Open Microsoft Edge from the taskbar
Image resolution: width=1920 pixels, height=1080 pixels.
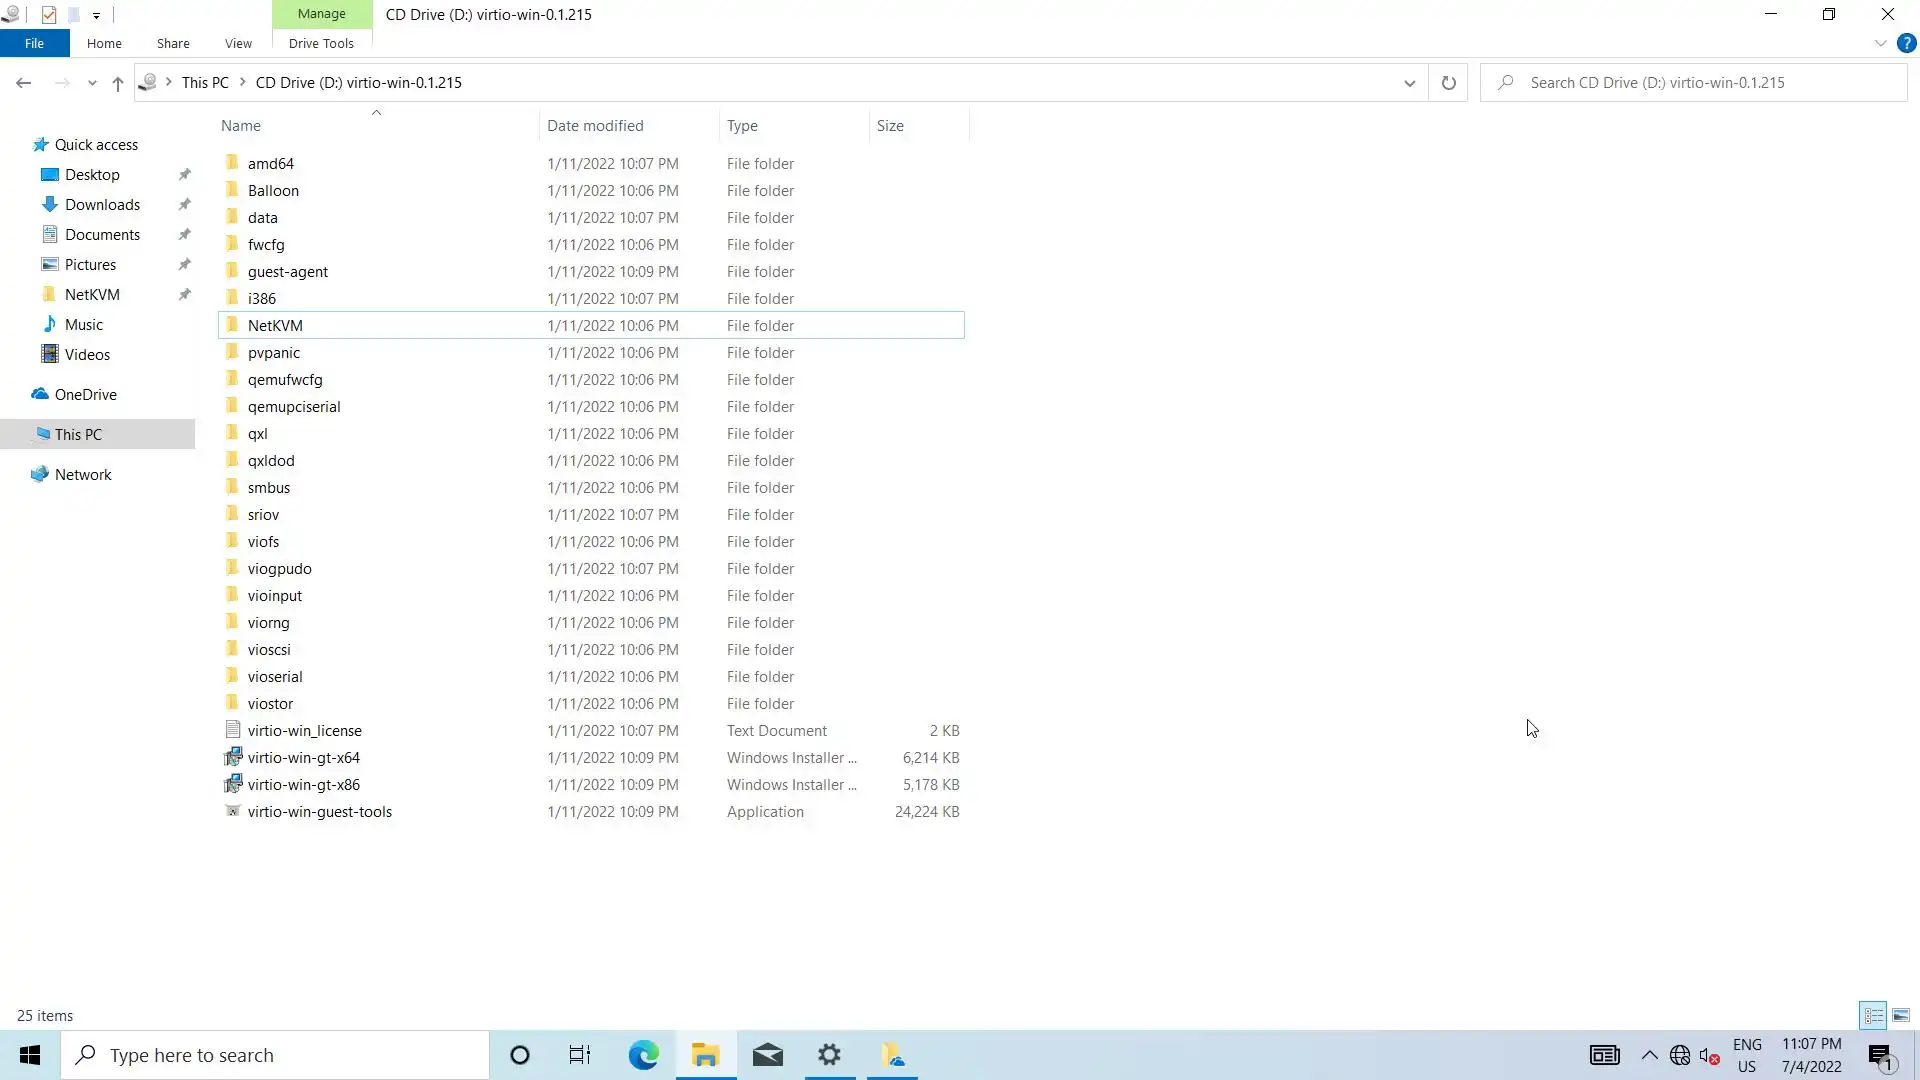[643, 1055]
